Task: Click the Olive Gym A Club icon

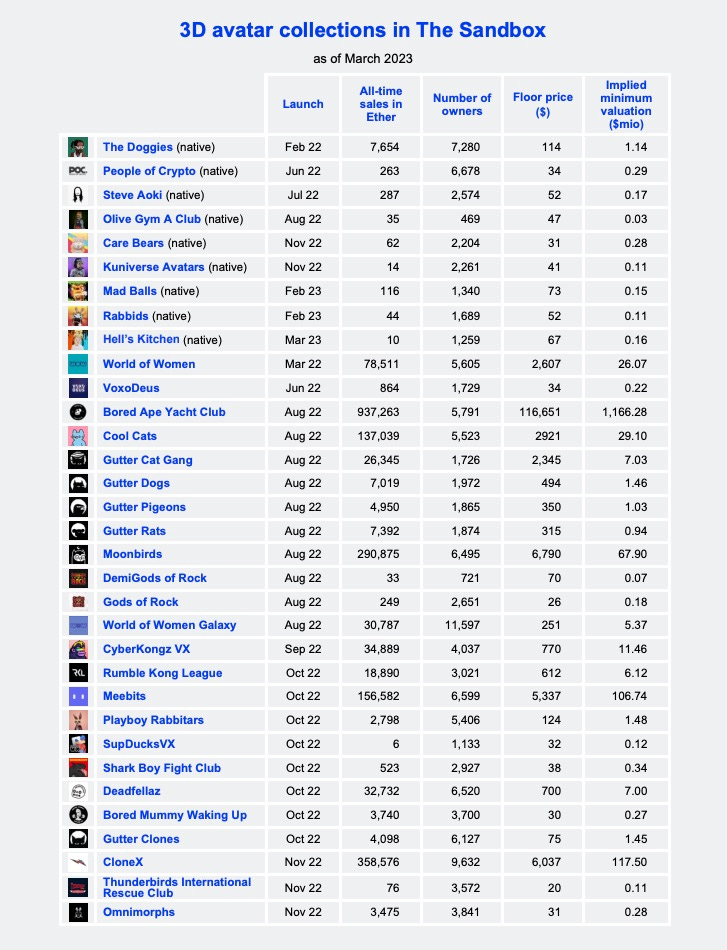Action: click(78, 219)
